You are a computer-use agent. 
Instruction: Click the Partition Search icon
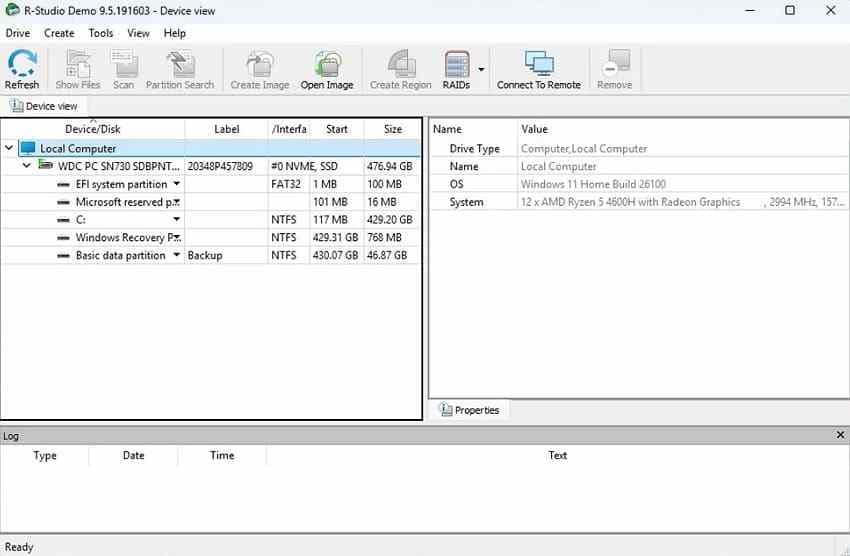point(180,63)
